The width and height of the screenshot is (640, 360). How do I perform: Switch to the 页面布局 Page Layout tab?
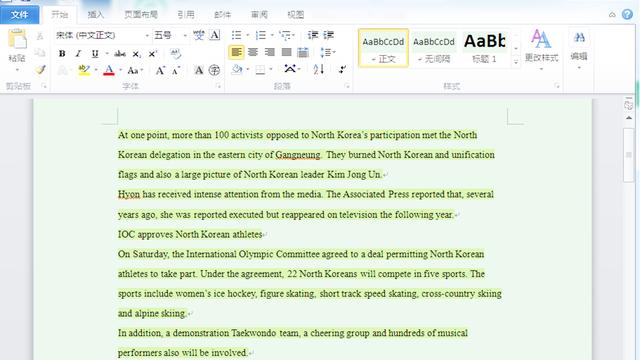pyautogui.click(x=141, y=15)
